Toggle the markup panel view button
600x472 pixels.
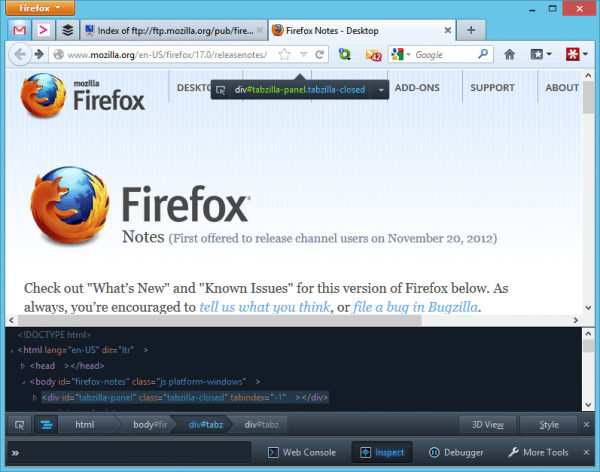[46, 425]
